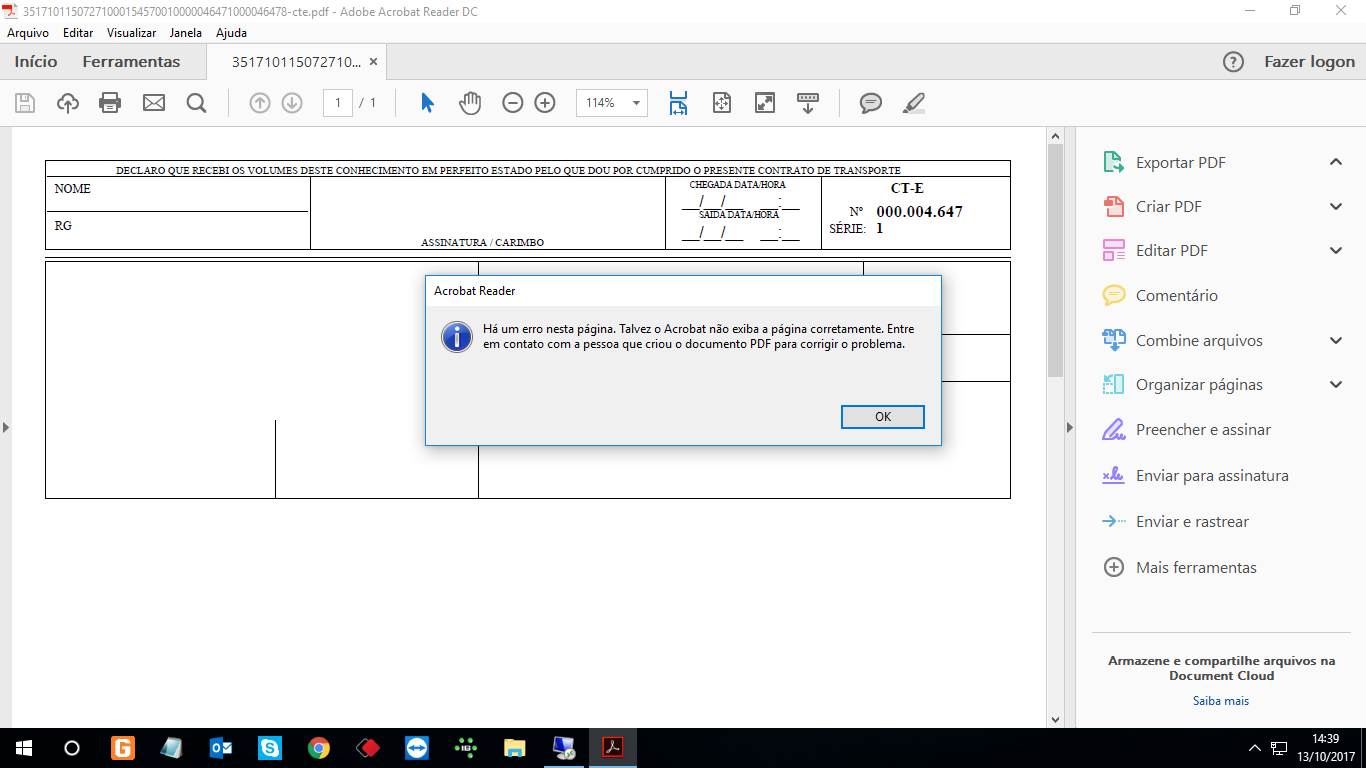Click Fazer logon to sign in
The image size is (1366, 768).
(x=1310, y=62)
